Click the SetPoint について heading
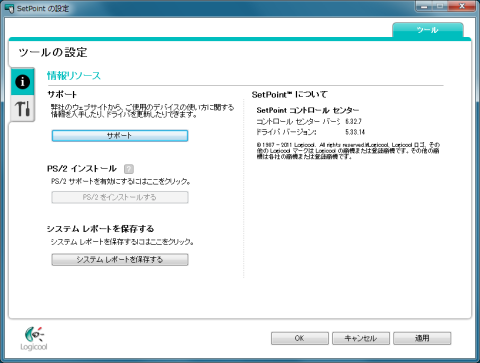Screen dimensions: 480x363 pyautogui.click(x=289, y=95)
